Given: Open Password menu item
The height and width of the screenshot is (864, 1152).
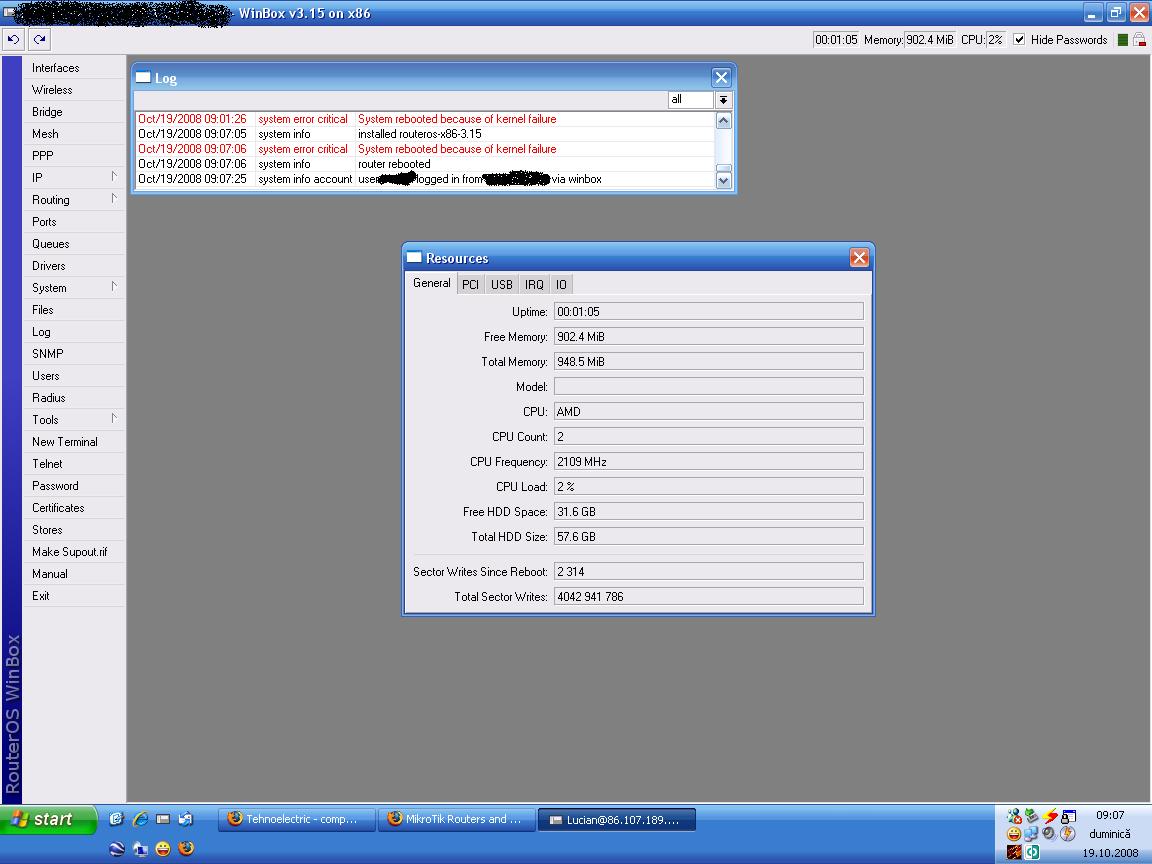Looking at the screenshot, I should click(x=73, y=486).
